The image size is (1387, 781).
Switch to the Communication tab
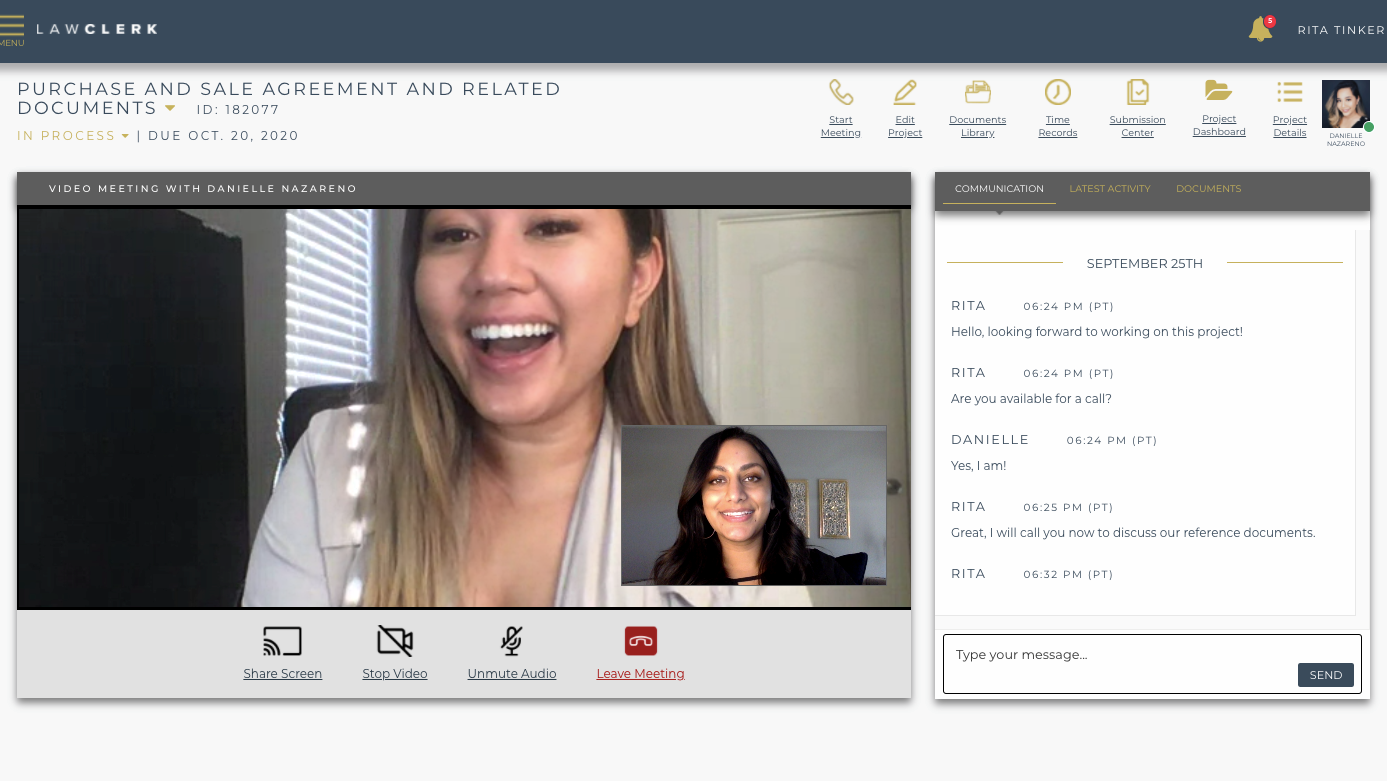coord(999,189)
